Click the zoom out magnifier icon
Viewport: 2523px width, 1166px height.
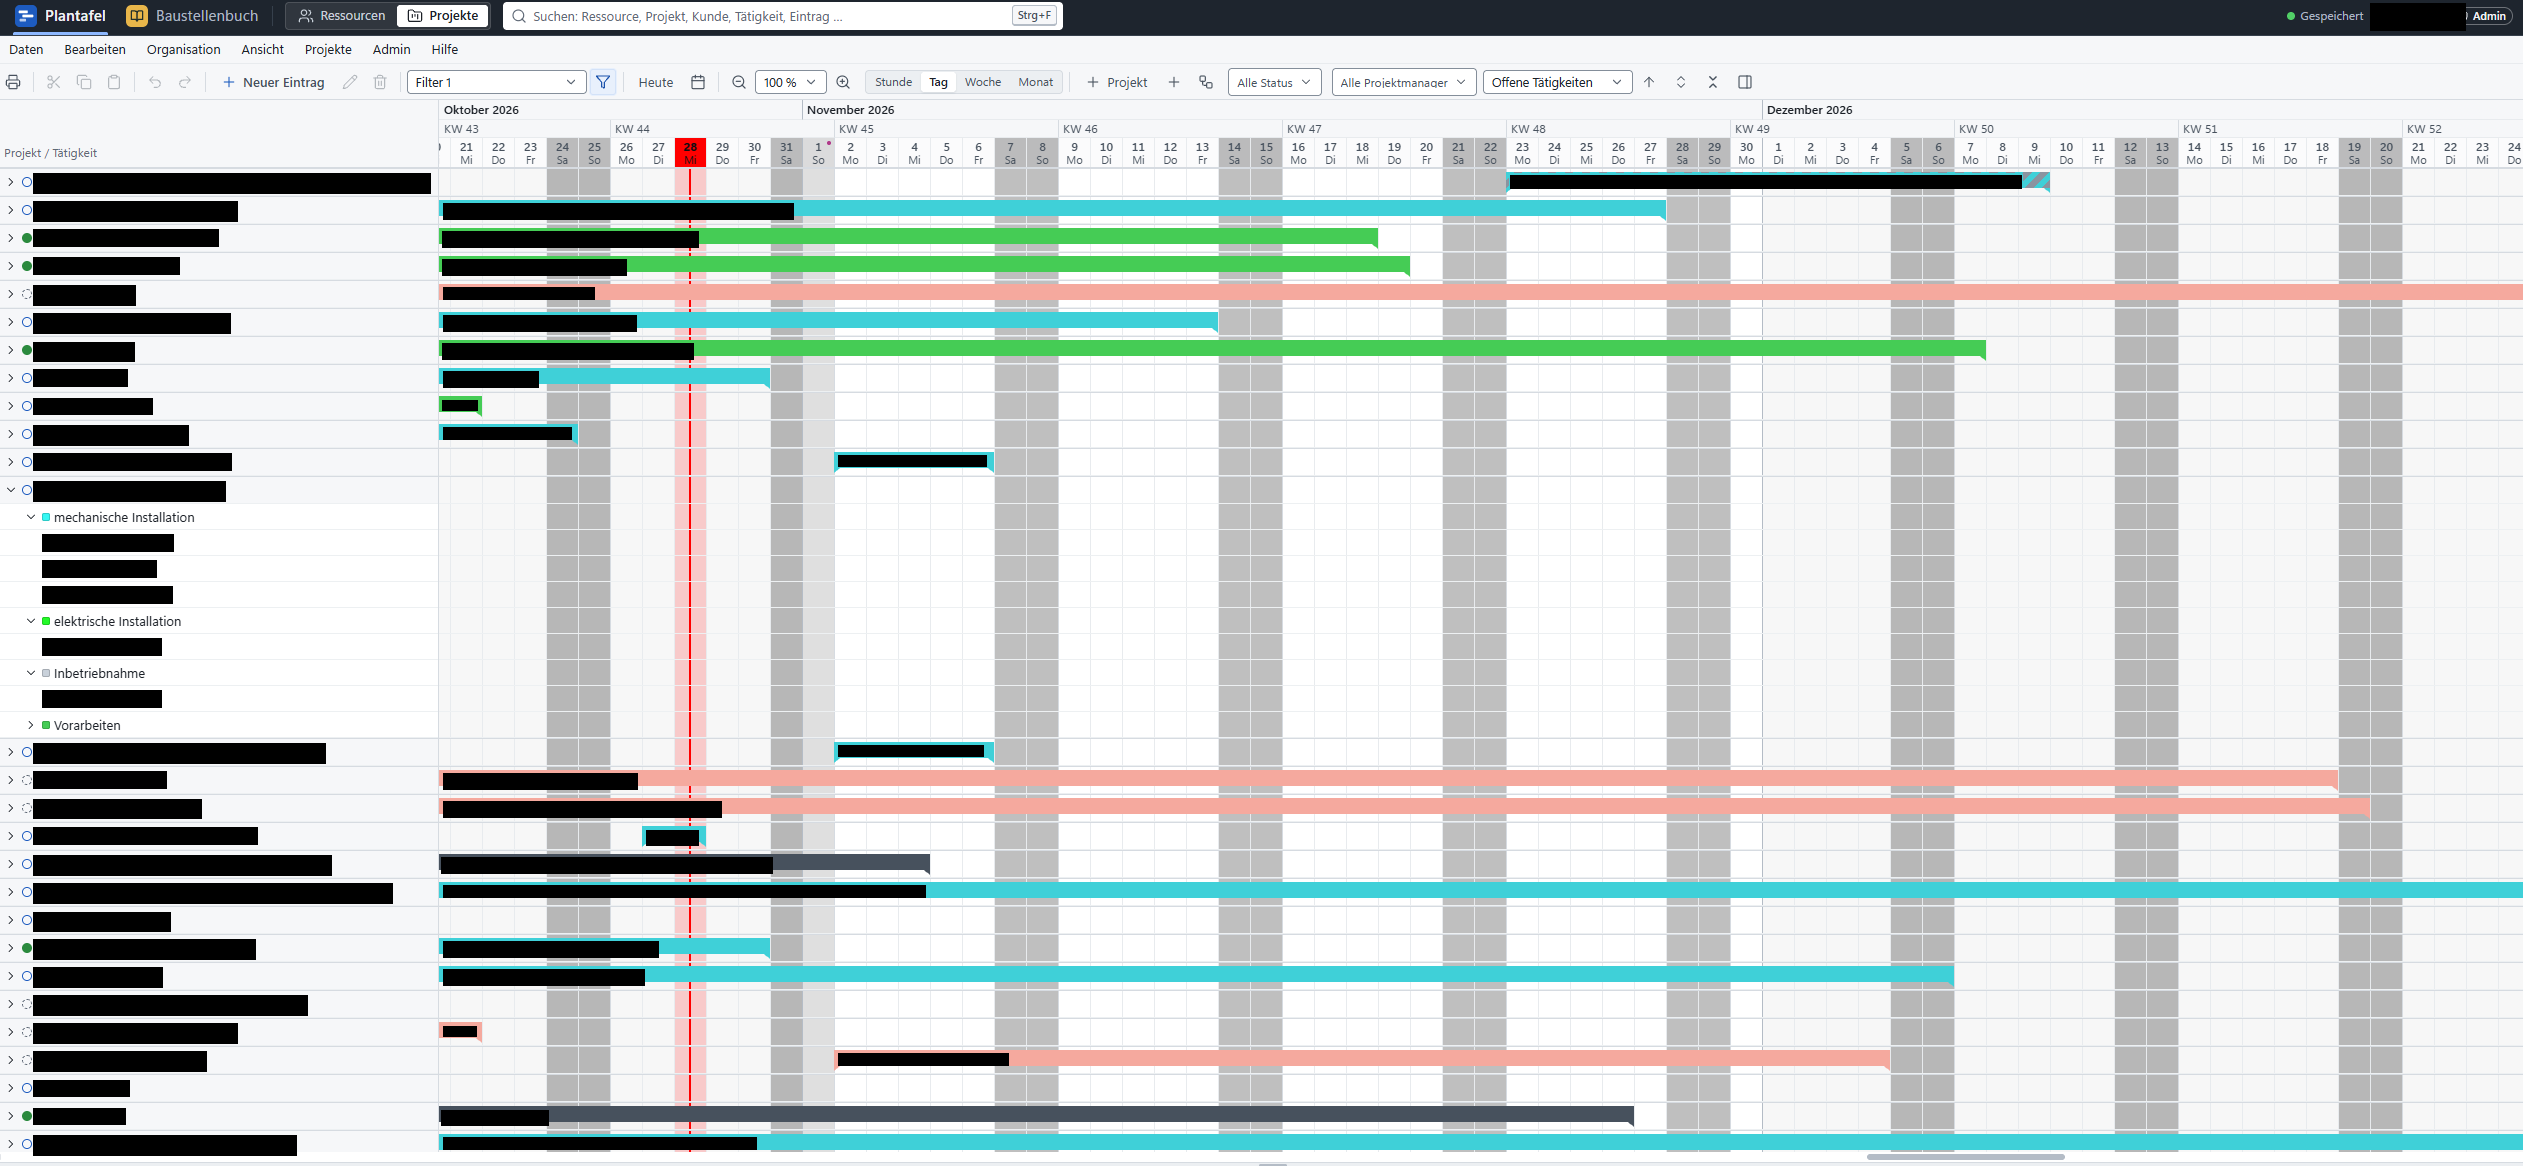pos(739,82)
